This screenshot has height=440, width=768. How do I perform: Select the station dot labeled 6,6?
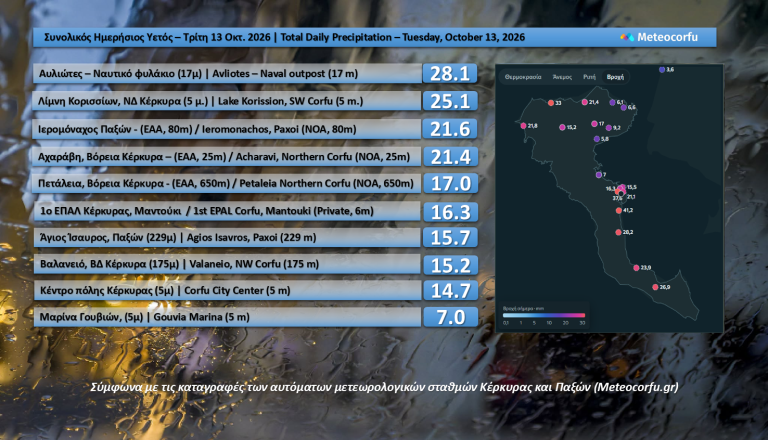click(624, 107)
